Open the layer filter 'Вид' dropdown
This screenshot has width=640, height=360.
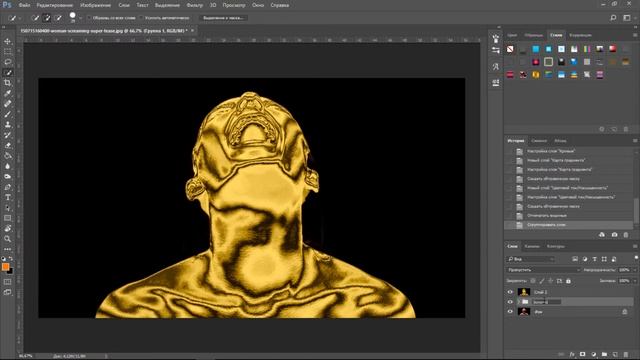(530, 259)
